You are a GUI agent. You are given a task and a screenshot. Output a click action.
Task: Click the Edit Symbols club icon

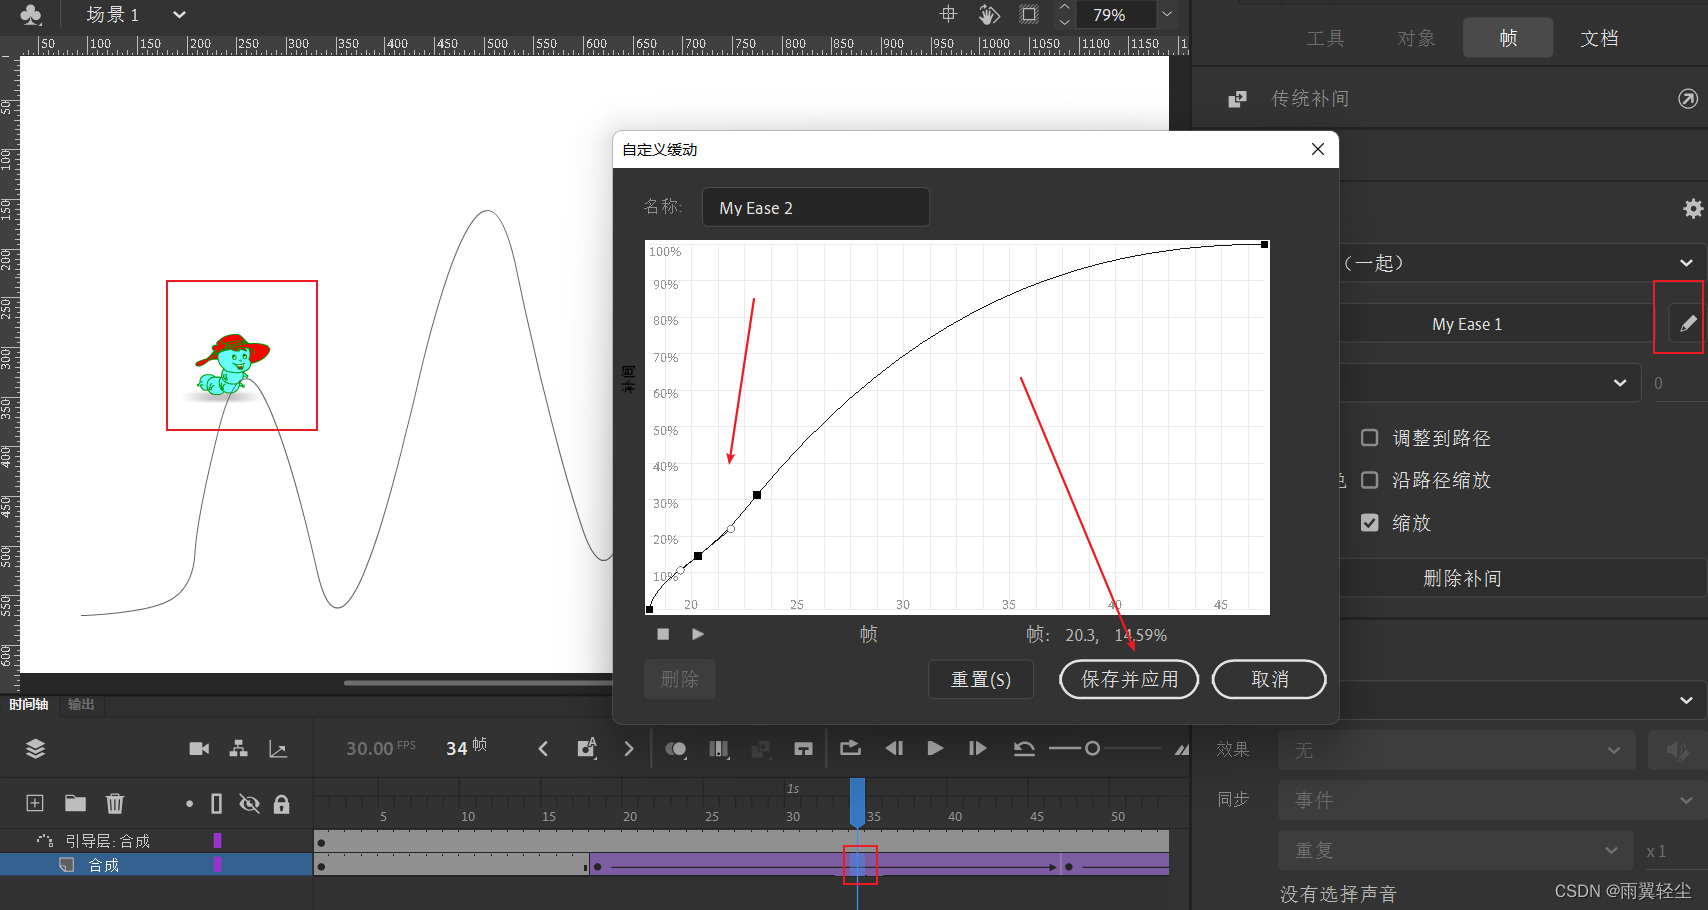pyautogui.click(x=31, y=14)
